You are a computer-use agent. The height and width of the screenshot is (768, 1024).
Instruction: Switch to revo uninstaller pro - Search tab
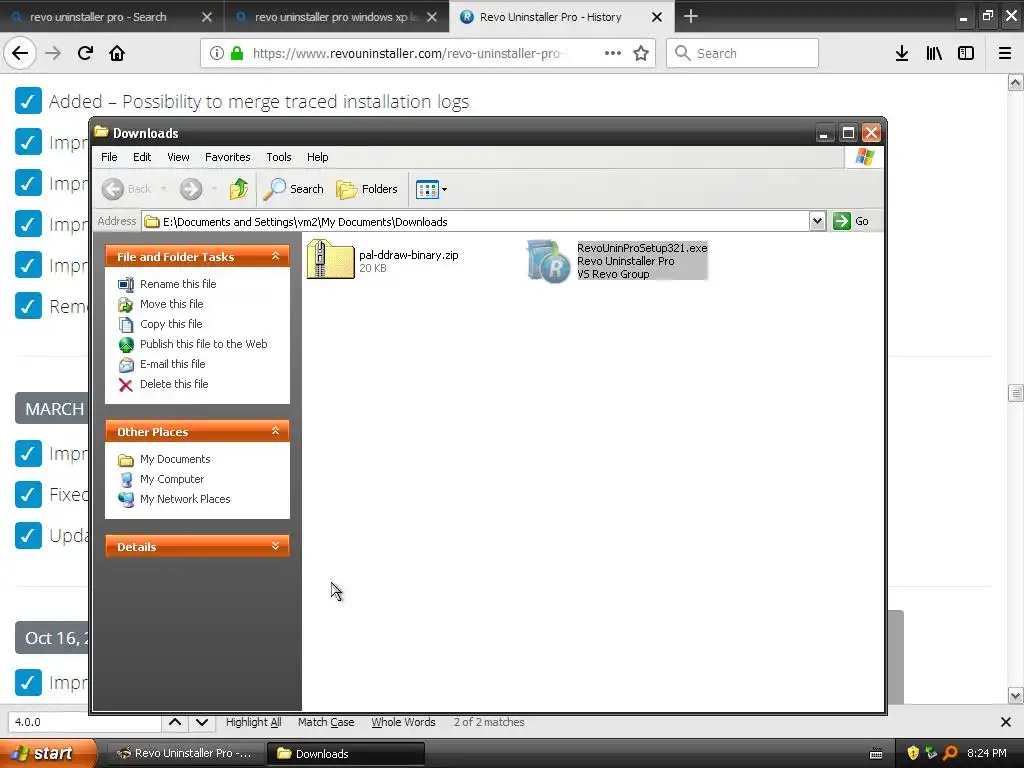111,17
